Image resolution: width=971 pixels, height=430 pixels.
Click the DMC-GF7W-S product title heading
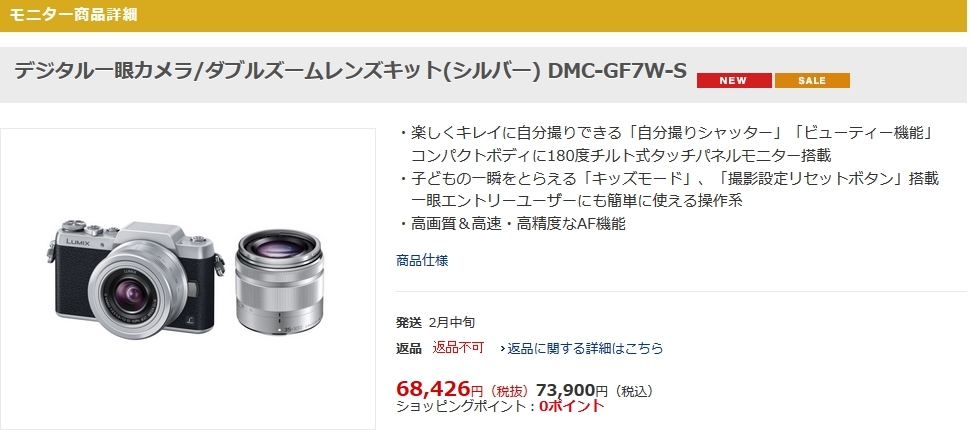pos(350,72)
